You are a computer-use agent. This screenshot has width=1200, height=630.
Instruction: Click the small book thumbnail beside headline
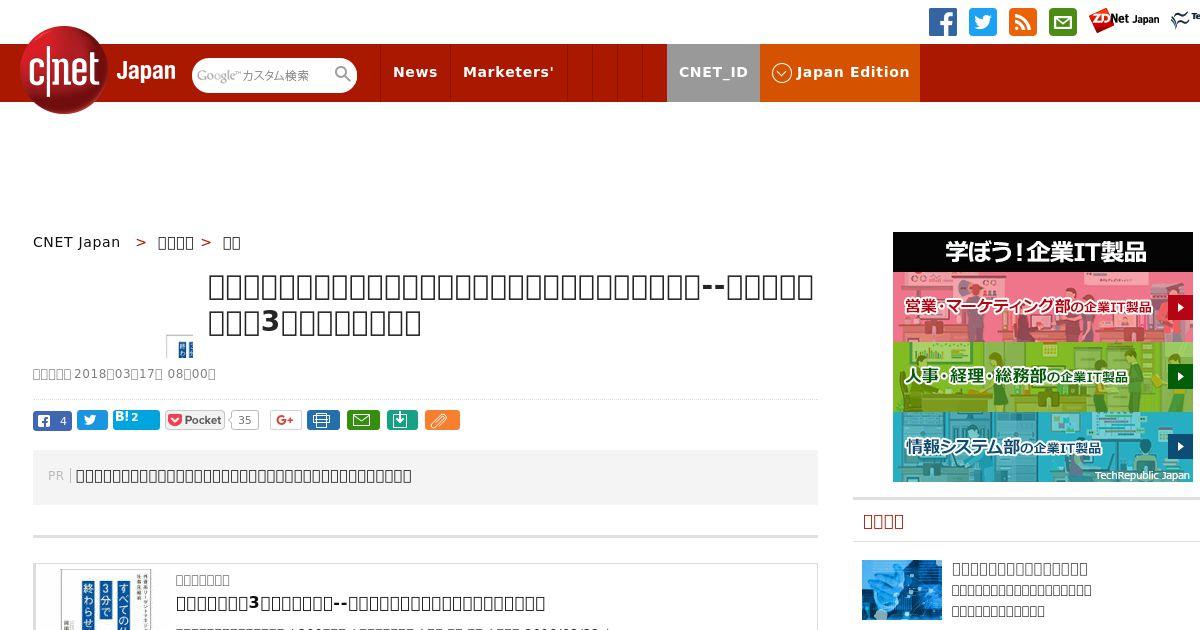180,346
